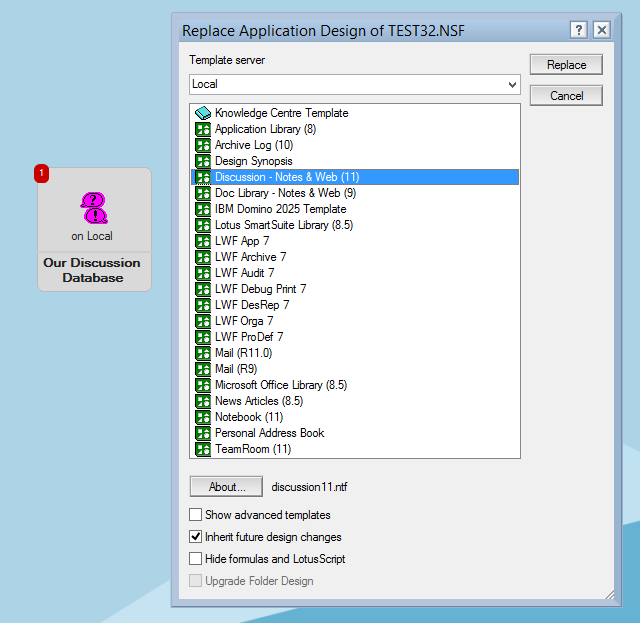Click the TeamRoom (11) template icon
This screenshot has width=640, height=623.
(202, 449)
